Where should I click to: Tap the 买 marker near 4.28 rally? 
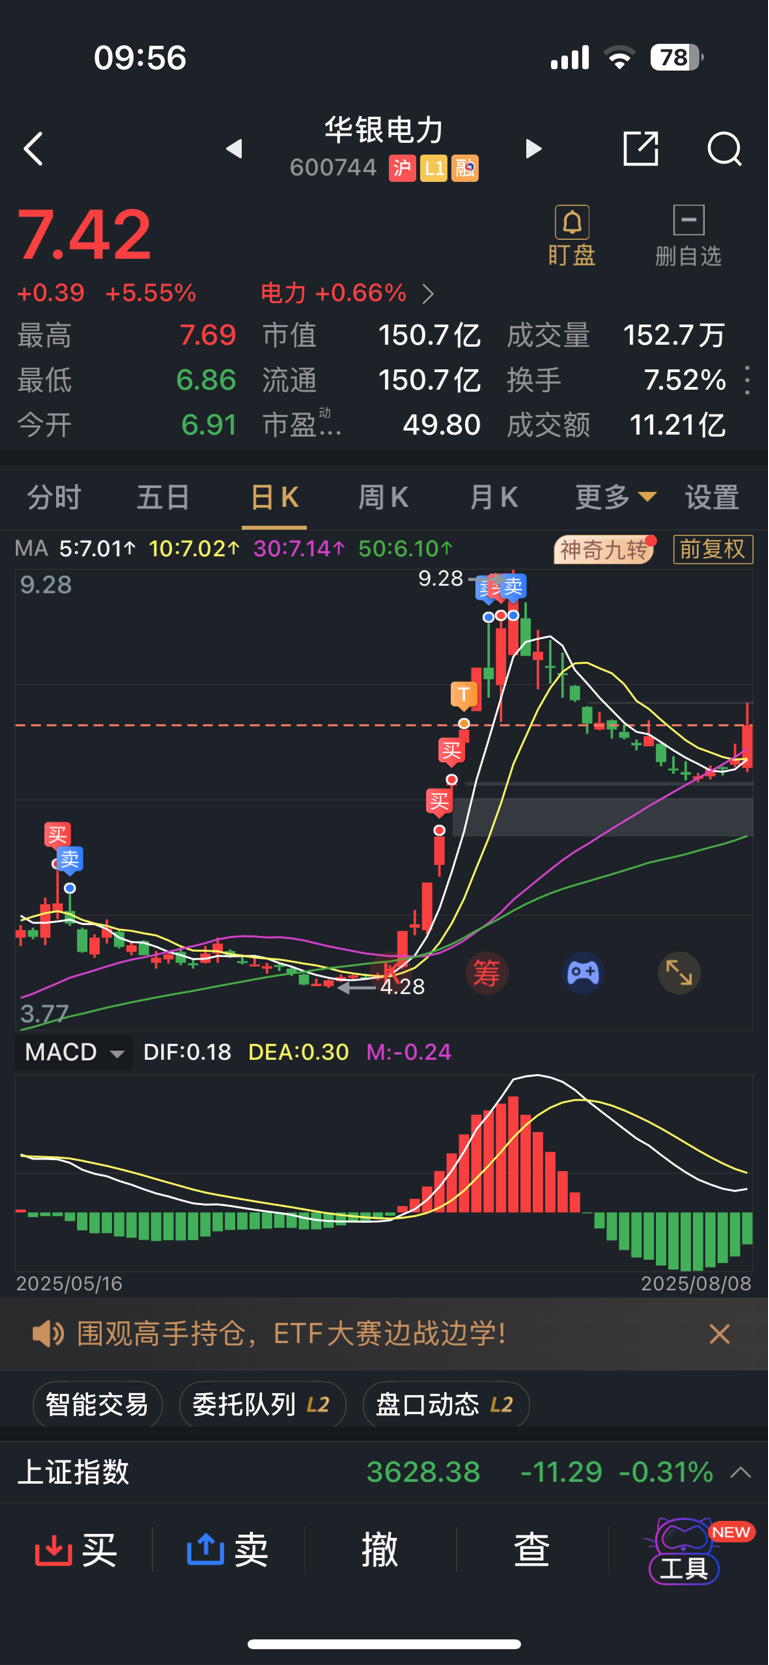click(439, 801)
